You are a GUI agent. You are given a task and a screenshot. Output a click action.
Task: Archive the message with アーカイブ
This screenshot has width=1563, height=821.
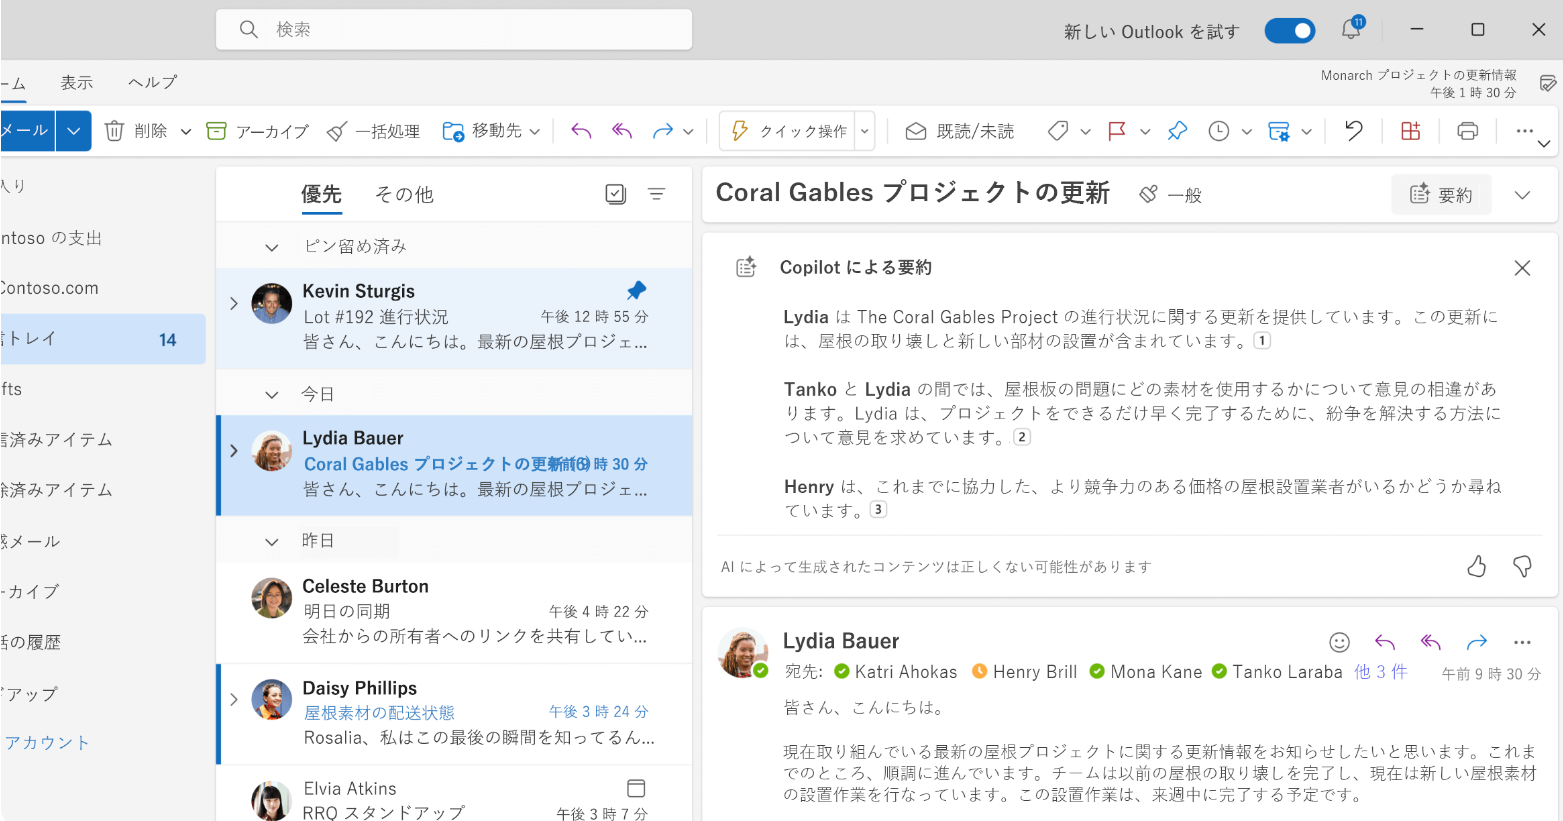[x=257, y=131]
